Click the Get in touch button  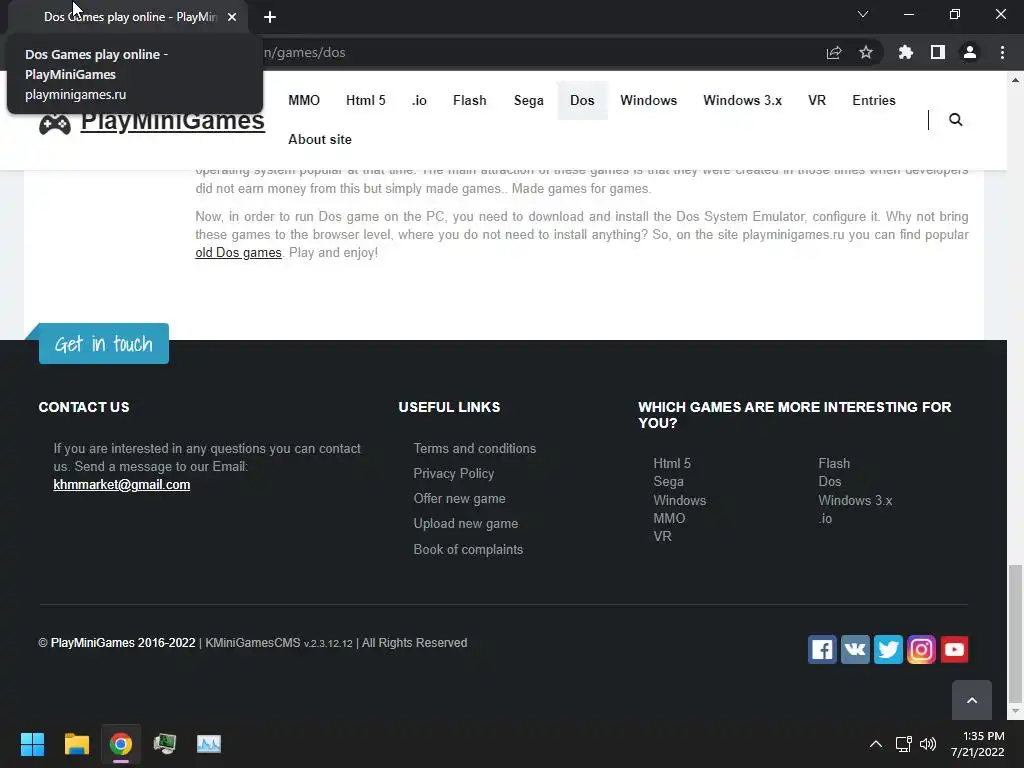click(104, 344)
